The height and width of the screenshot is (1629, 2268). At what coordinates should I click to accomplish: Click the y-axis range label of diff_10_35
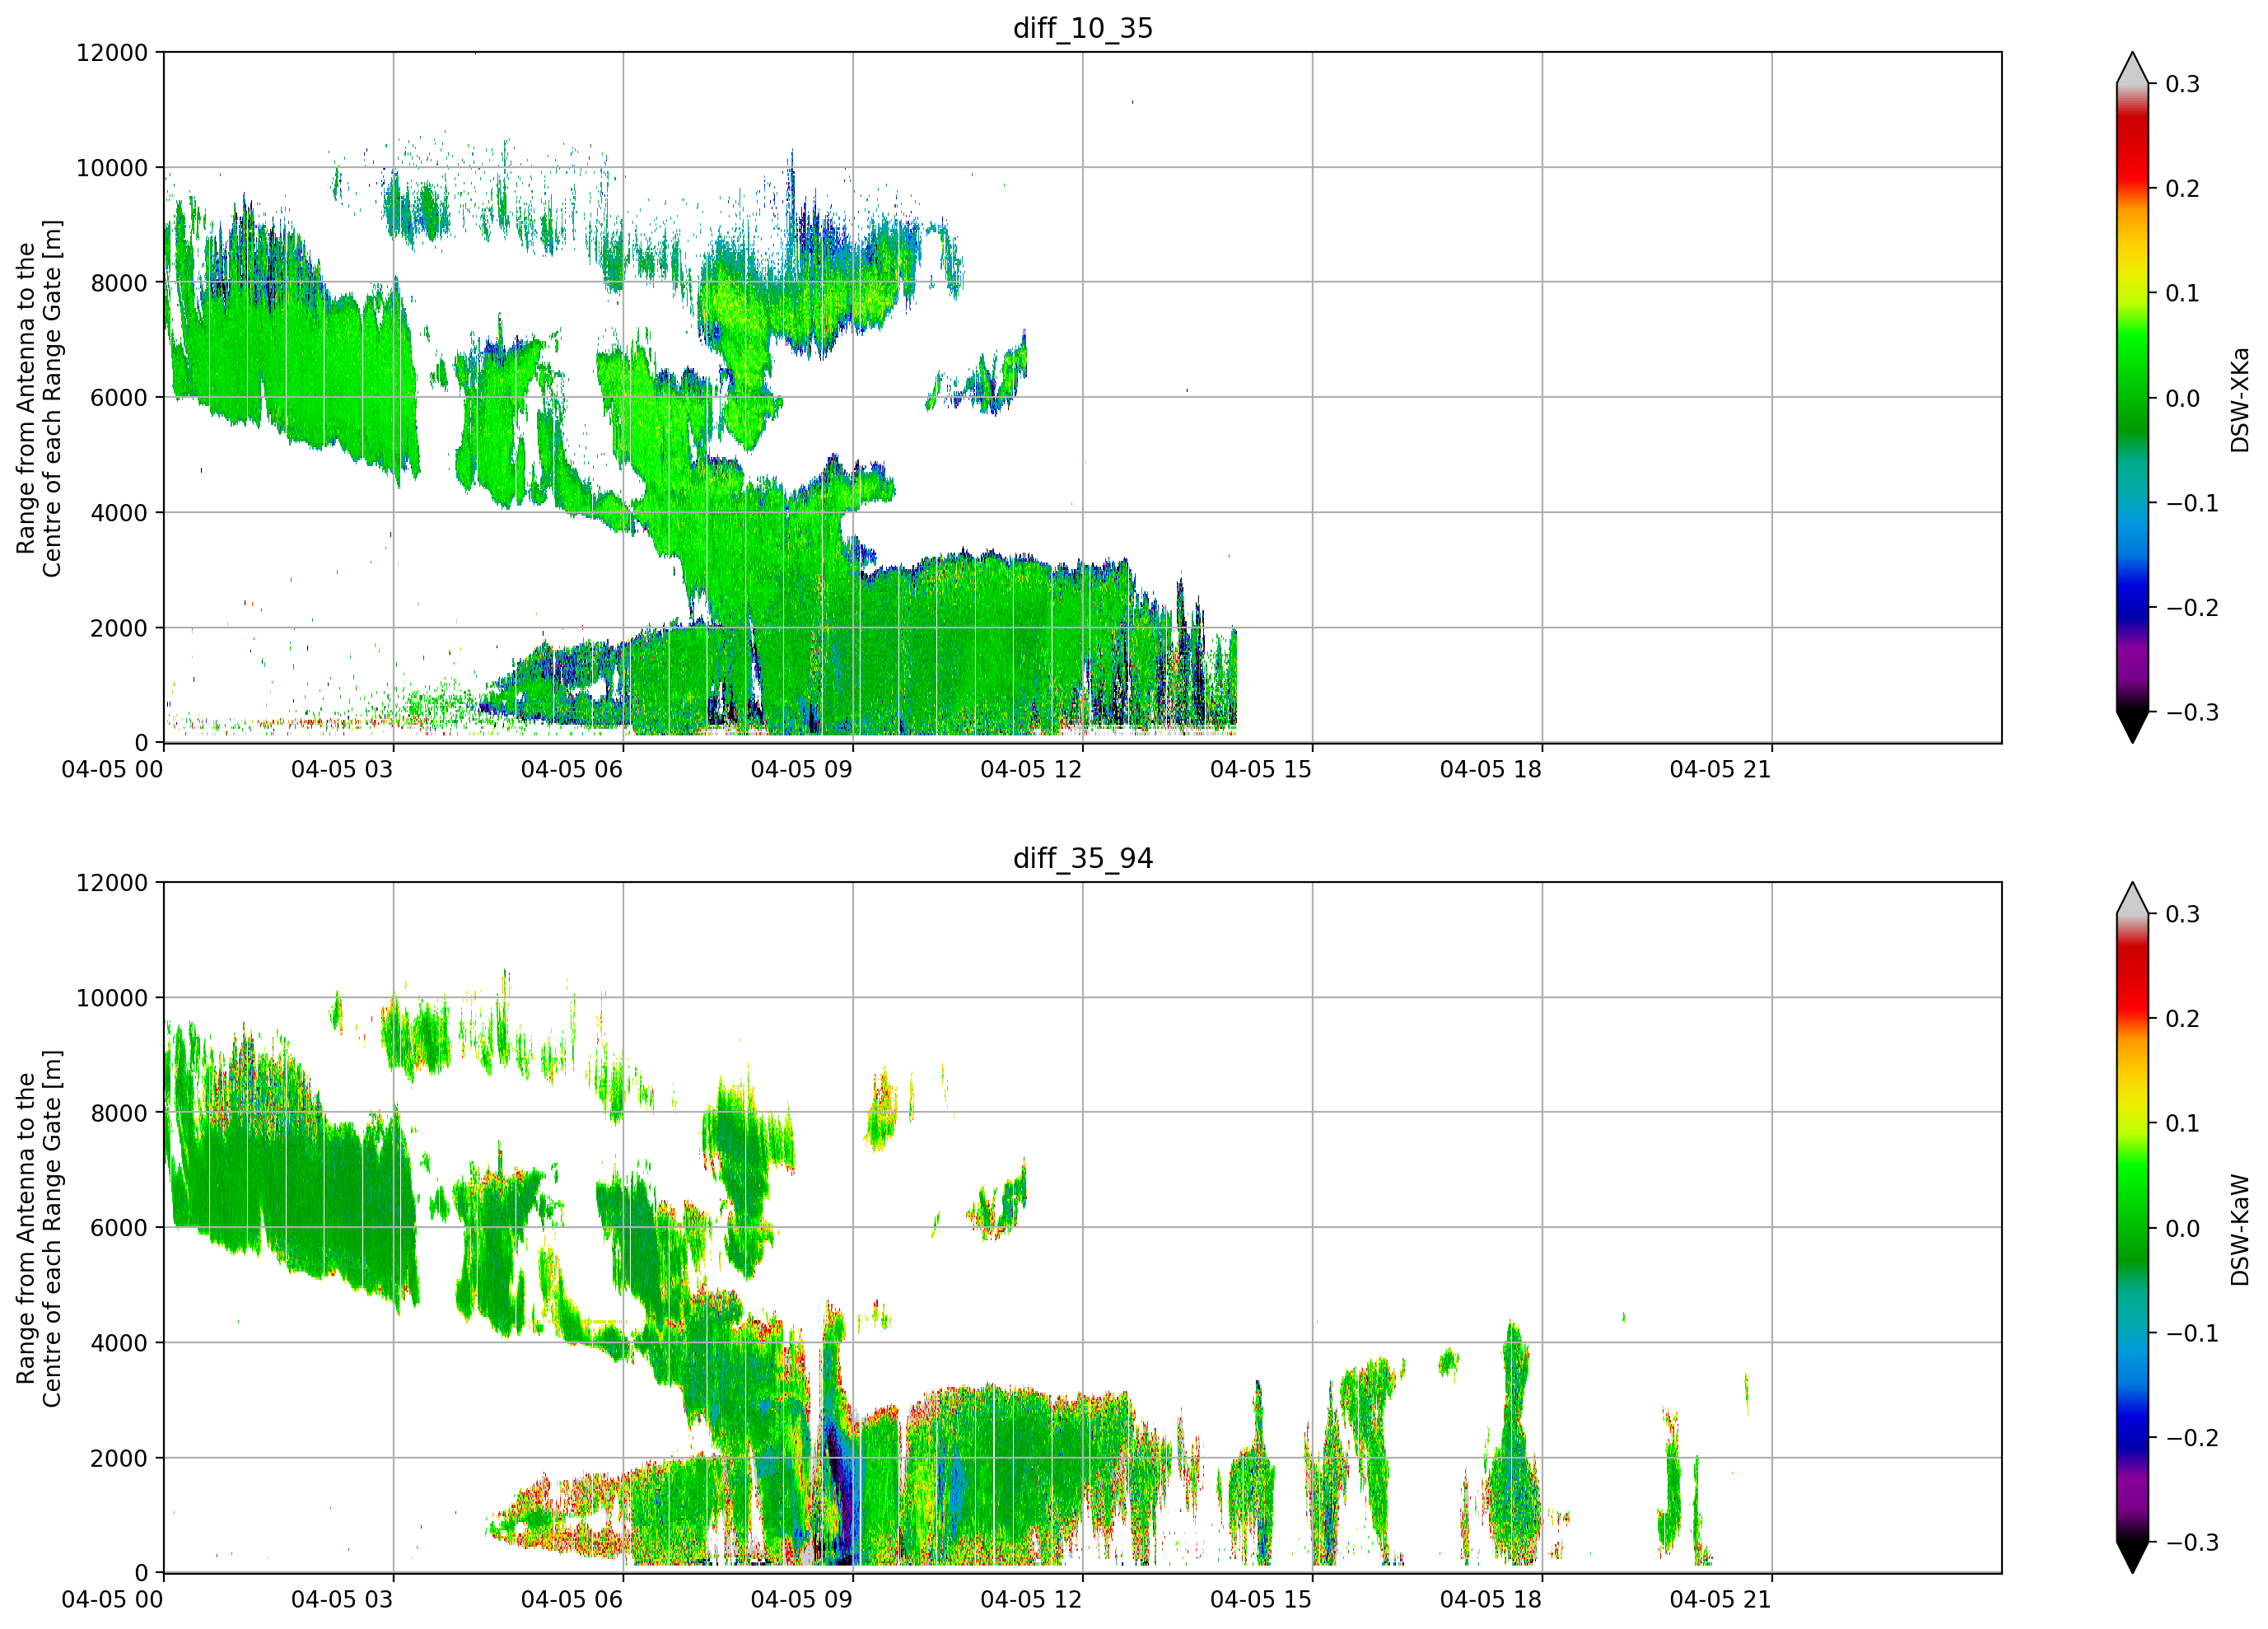(39, 398)
